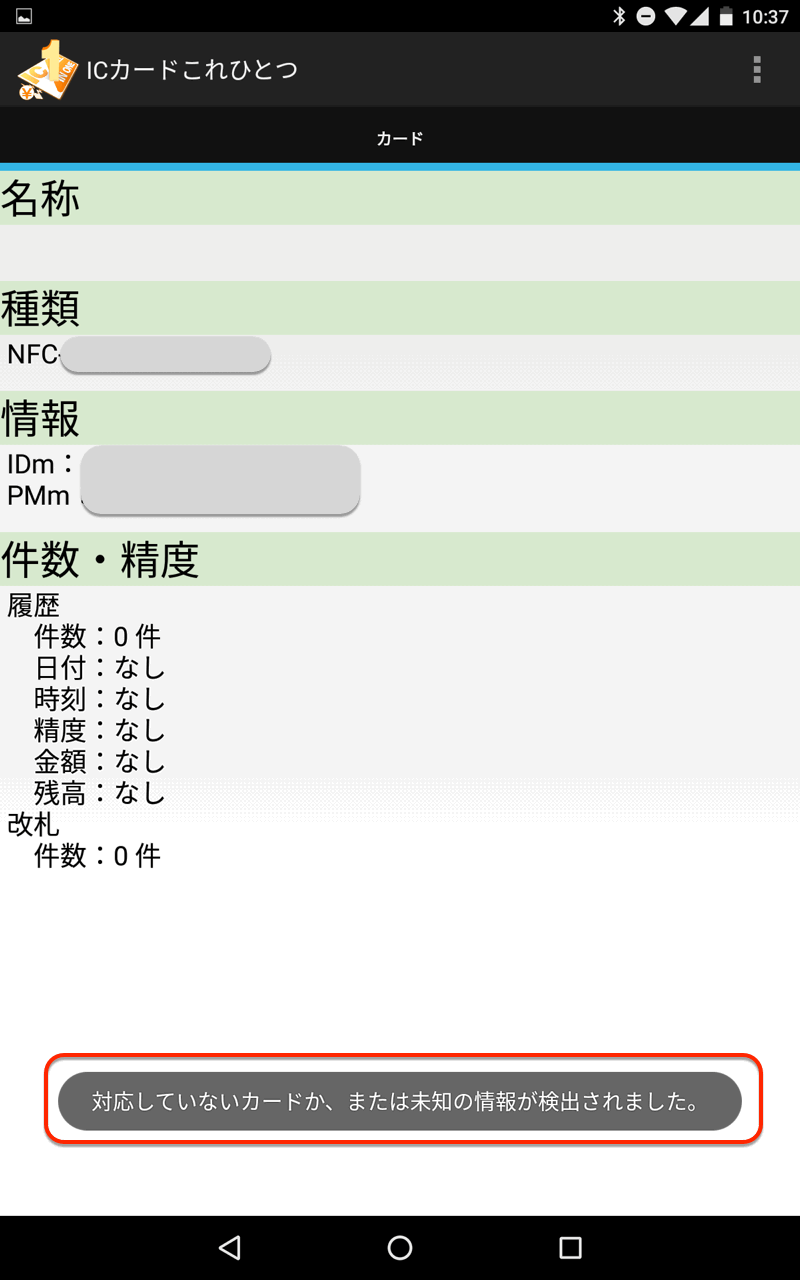The width and height of the screenshot is (800, 1280).
Task: Open the recent apps square button
Action: [x=570, y=1247]
